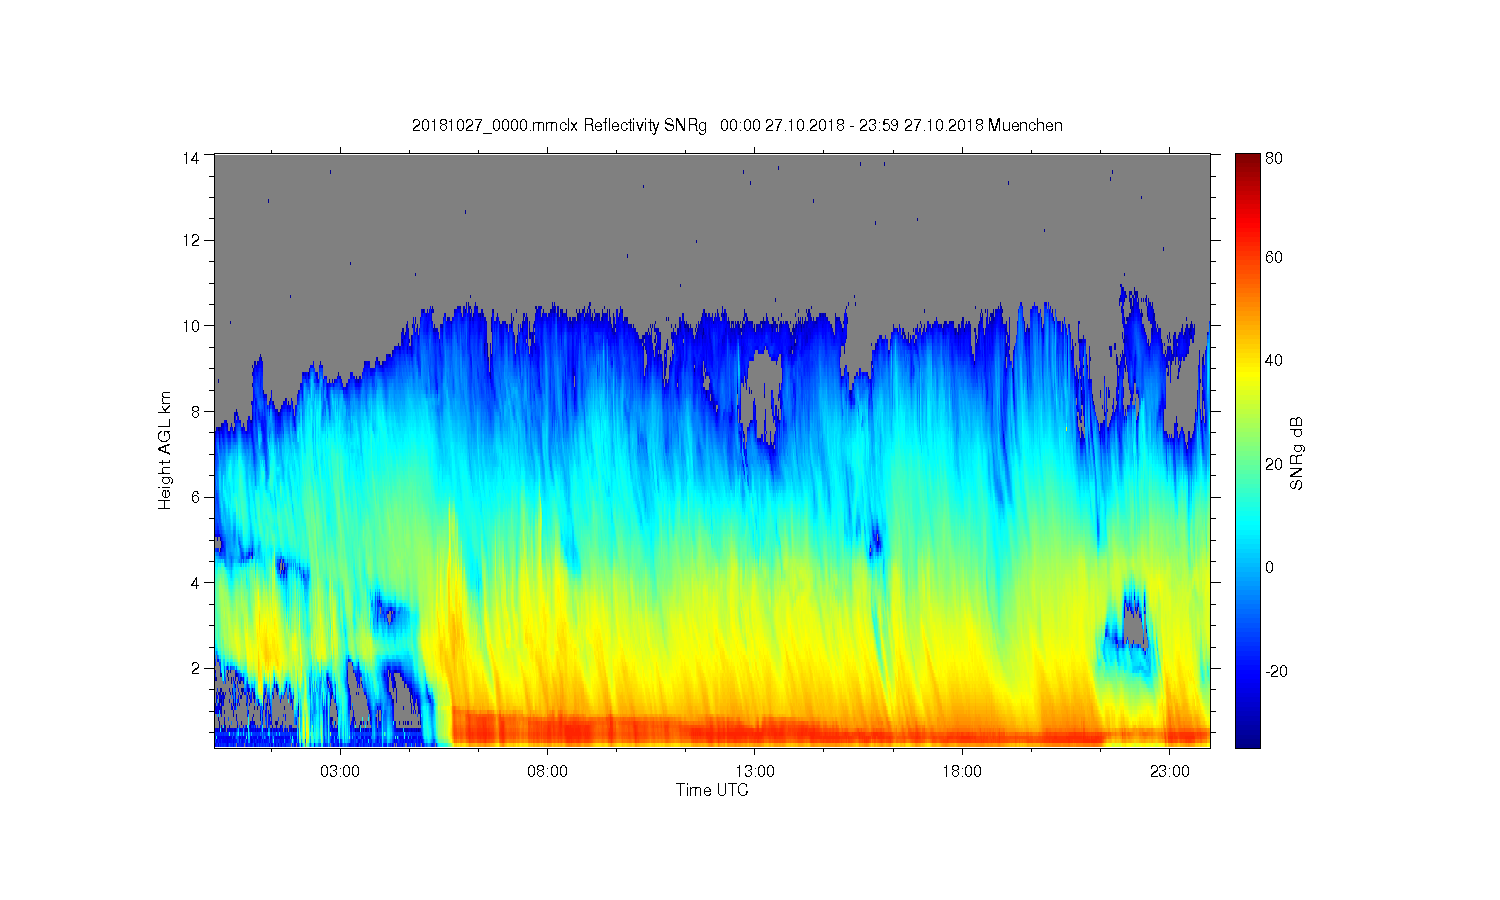
Task: Click the 23:00 time tick label
Action: click(1170, 772)
